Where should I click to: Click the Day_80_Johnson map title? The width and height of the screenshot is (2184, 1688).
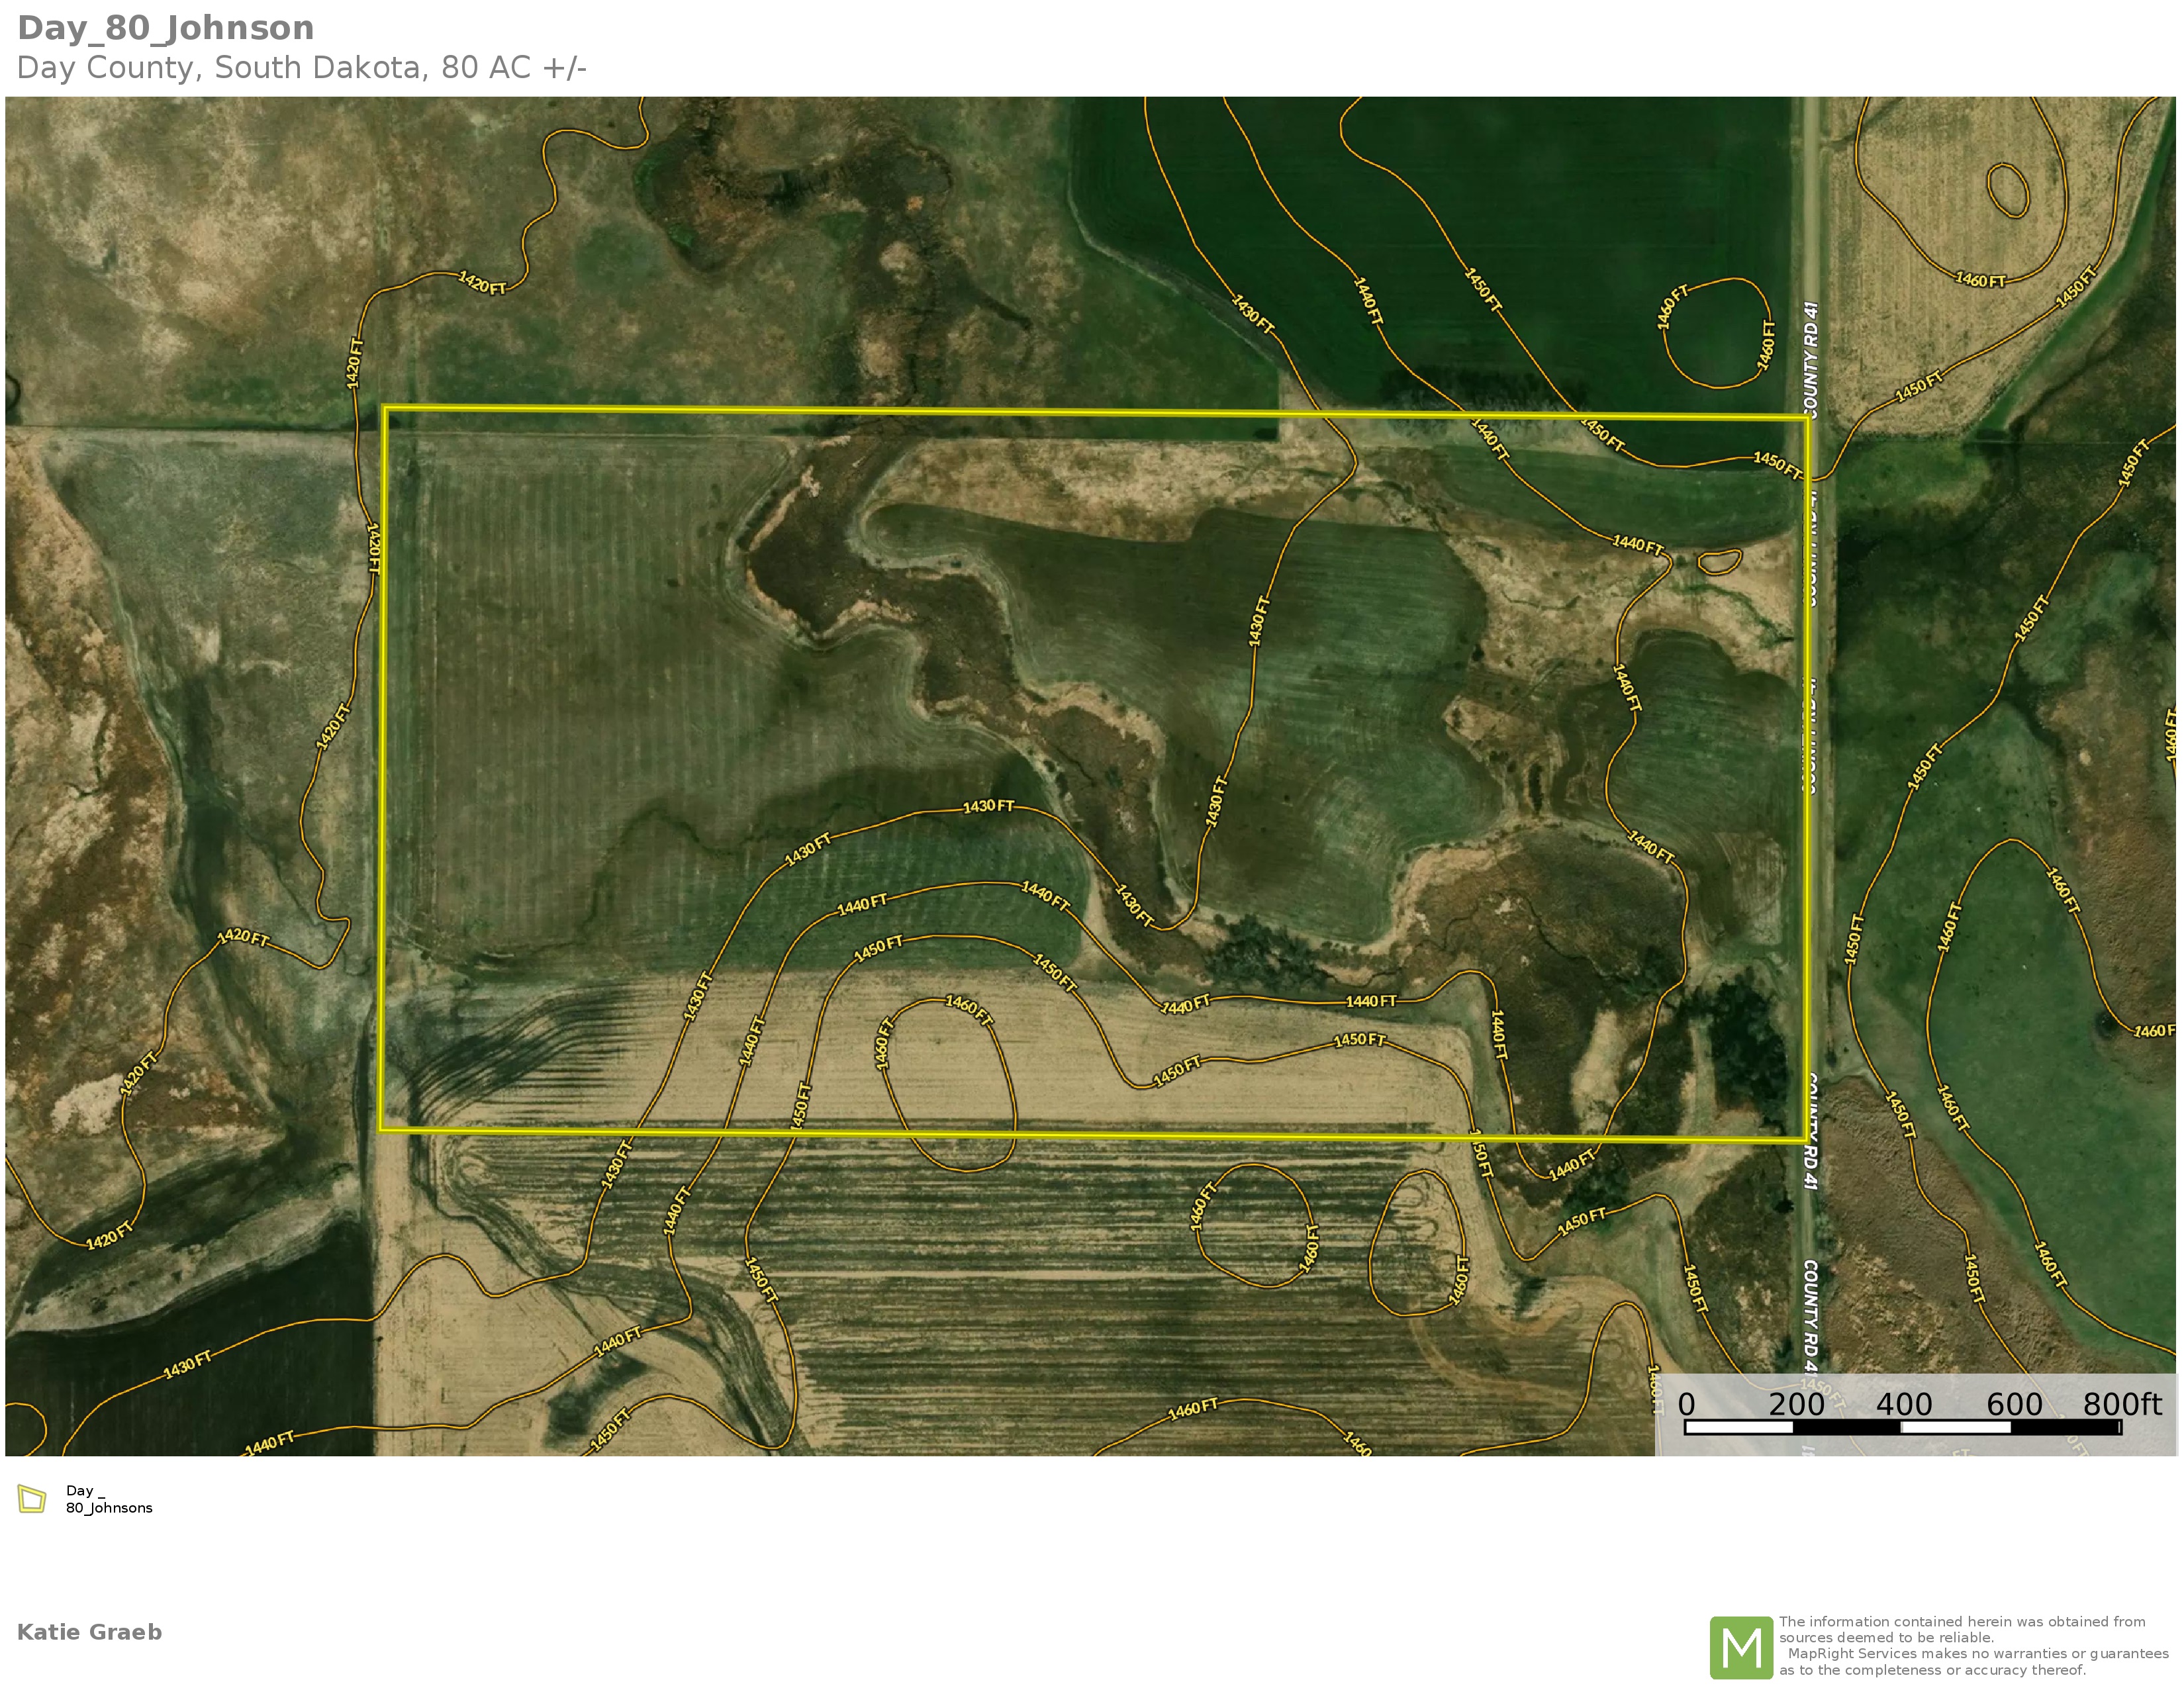point(166,28)
